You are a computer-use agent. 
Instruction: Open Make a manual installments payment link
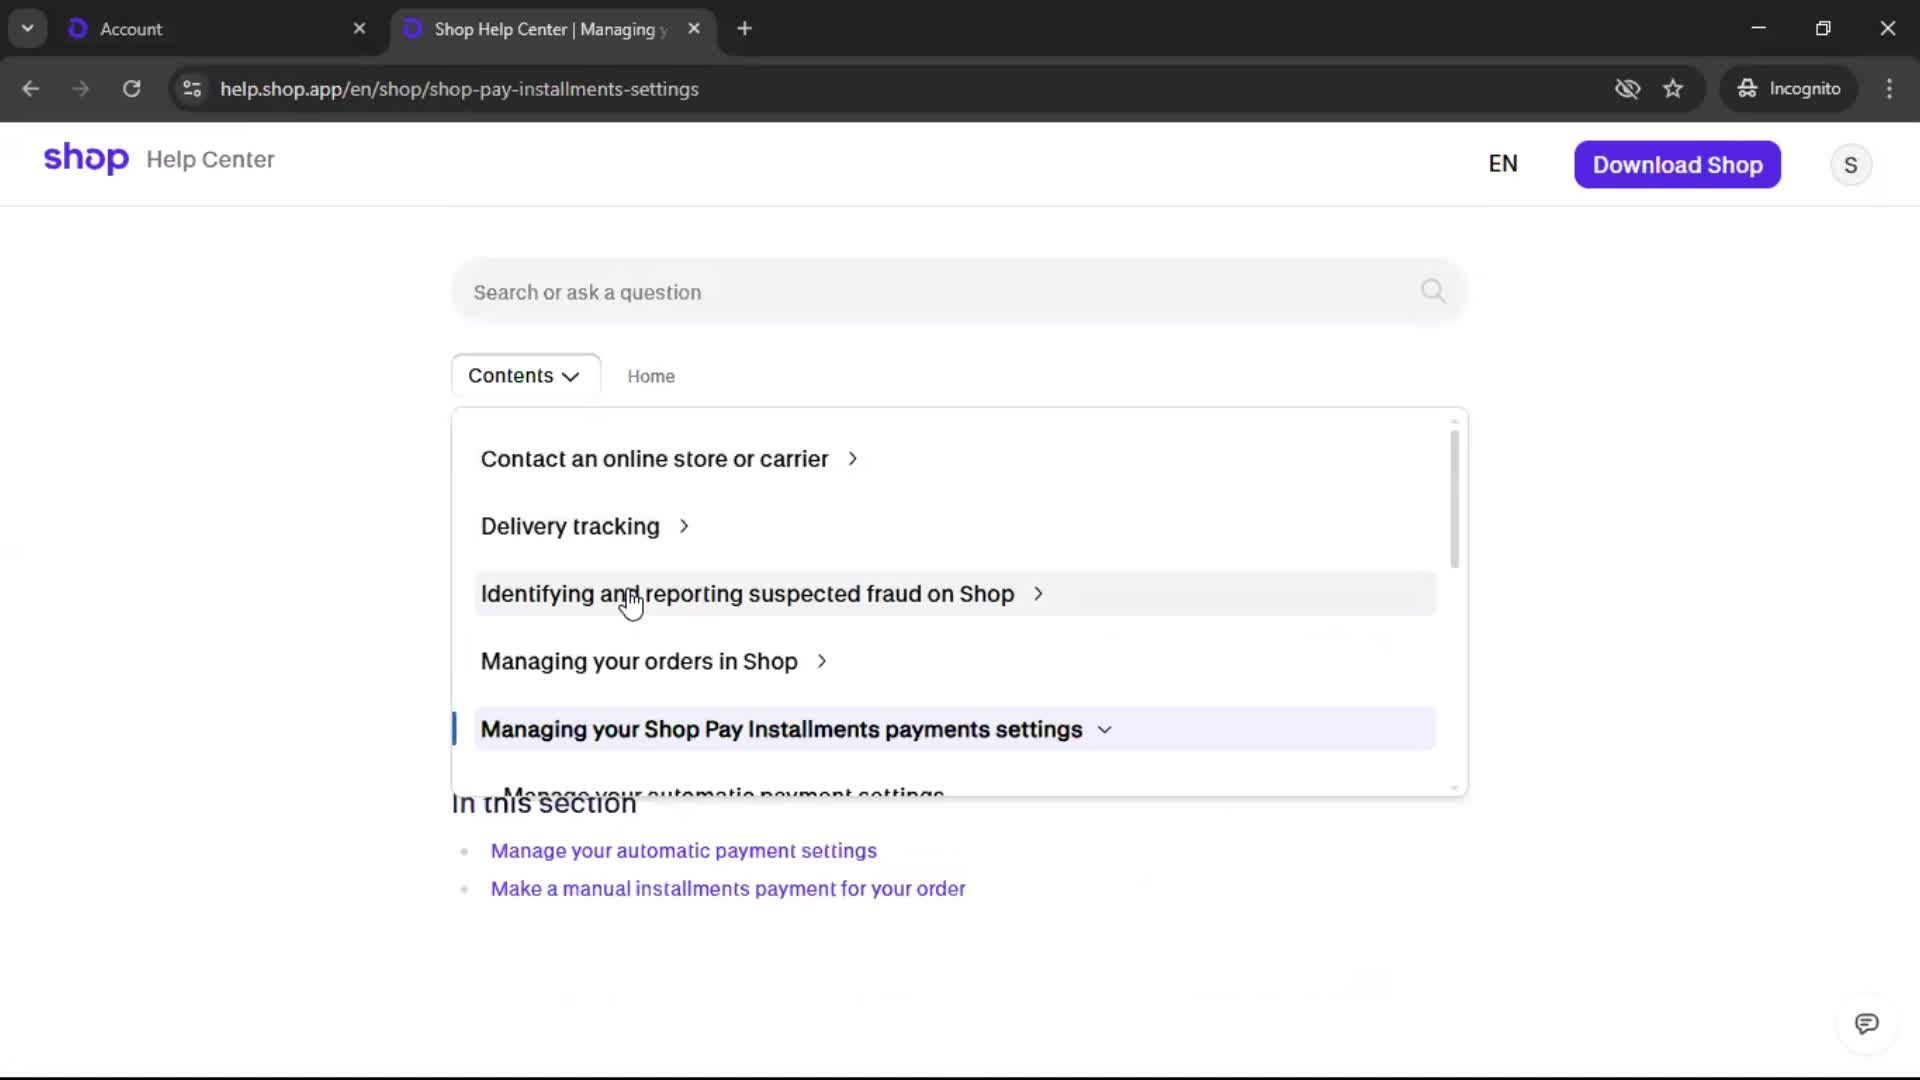tap(727, 889)
